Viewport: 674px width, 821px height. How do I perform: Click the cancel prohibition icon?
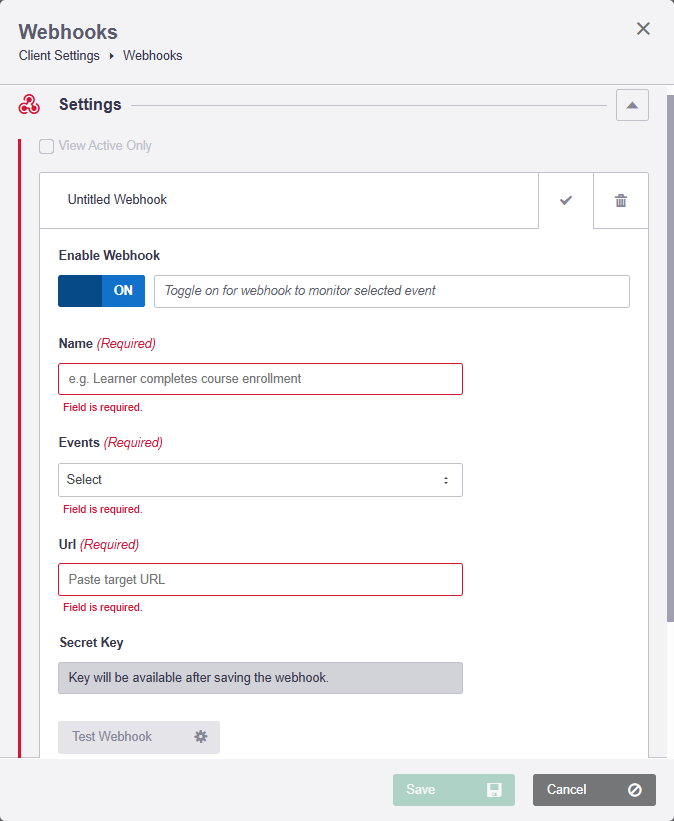(633, 789)
